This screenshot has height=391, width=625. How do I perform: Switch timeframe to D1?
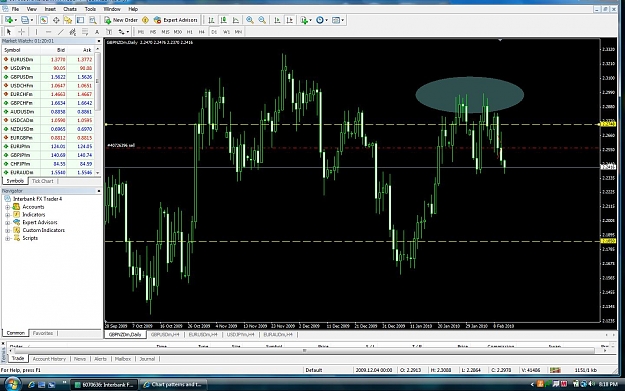point(214,32)
